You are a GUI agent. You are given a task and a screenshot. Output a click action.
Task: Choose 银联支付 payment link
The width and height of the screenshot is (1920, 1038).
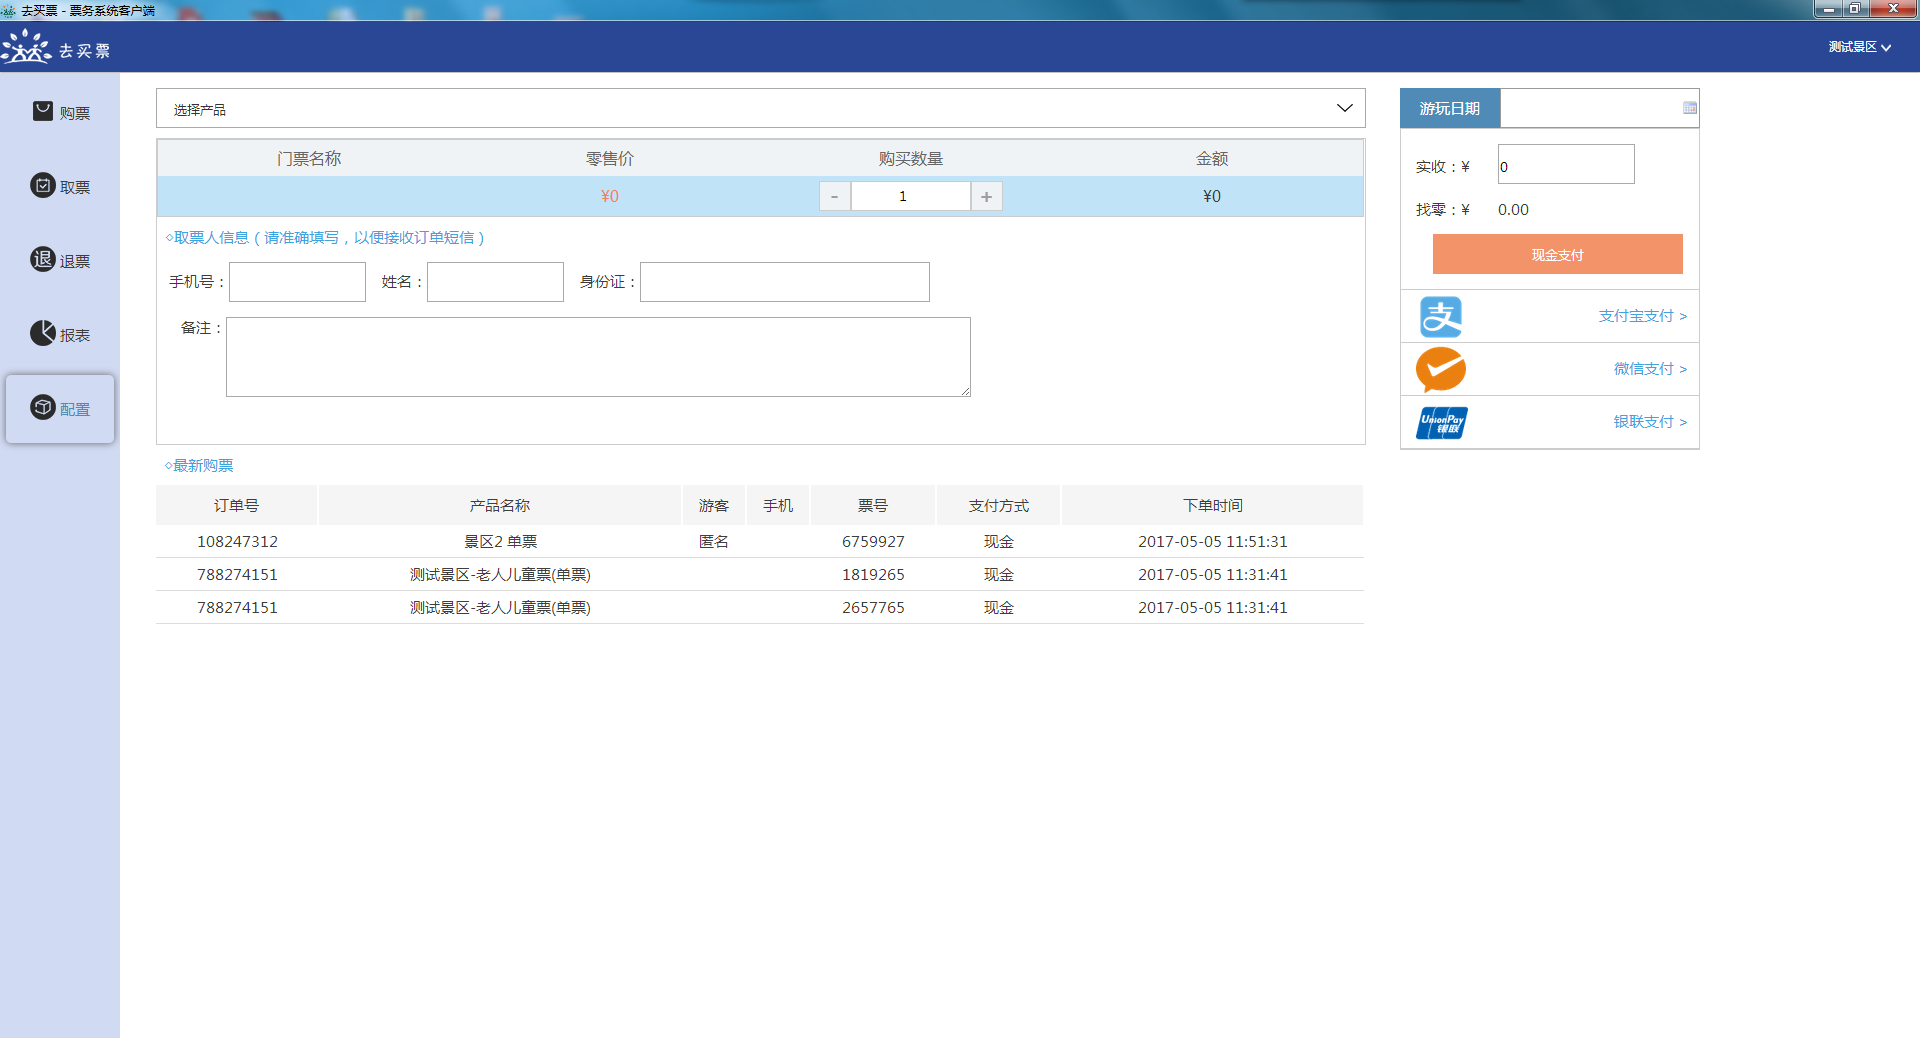click(1649, 422)
